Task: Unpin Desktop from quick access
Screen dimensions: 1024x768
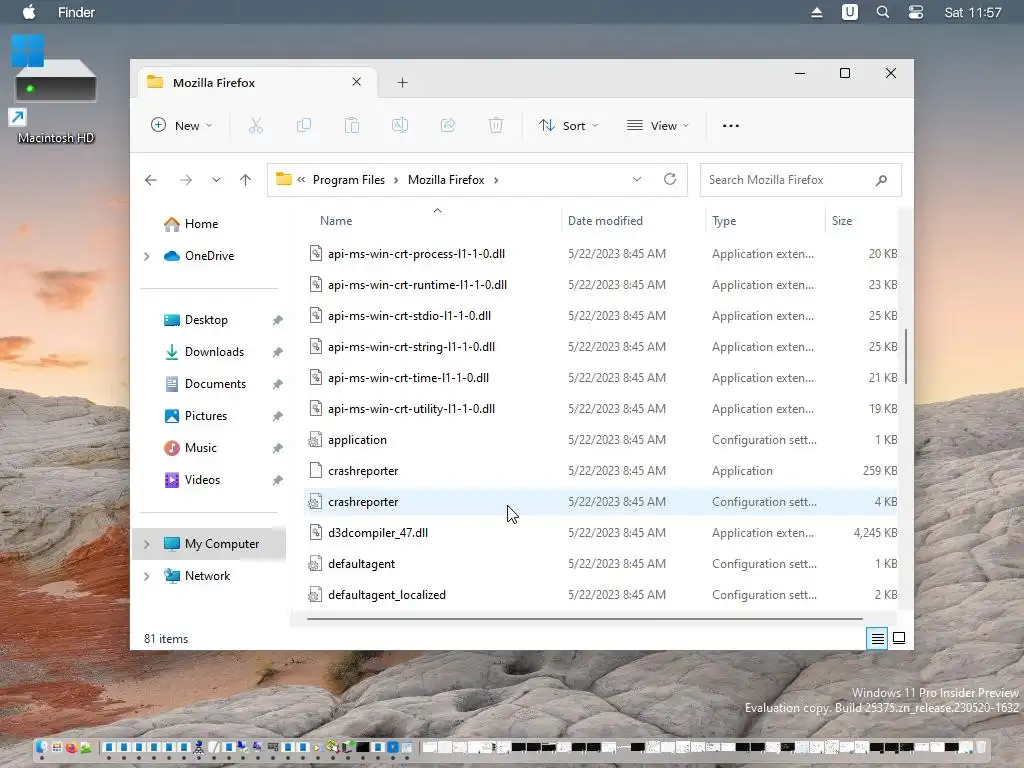Action: 278,320
